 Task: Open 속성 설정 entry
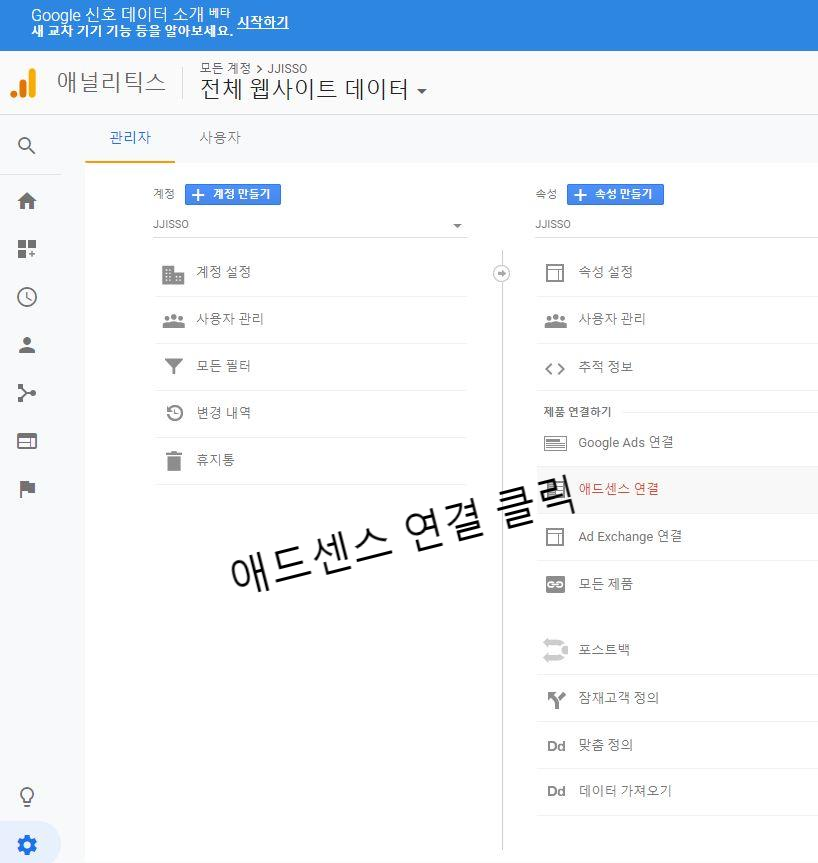[x=677, y=273]
